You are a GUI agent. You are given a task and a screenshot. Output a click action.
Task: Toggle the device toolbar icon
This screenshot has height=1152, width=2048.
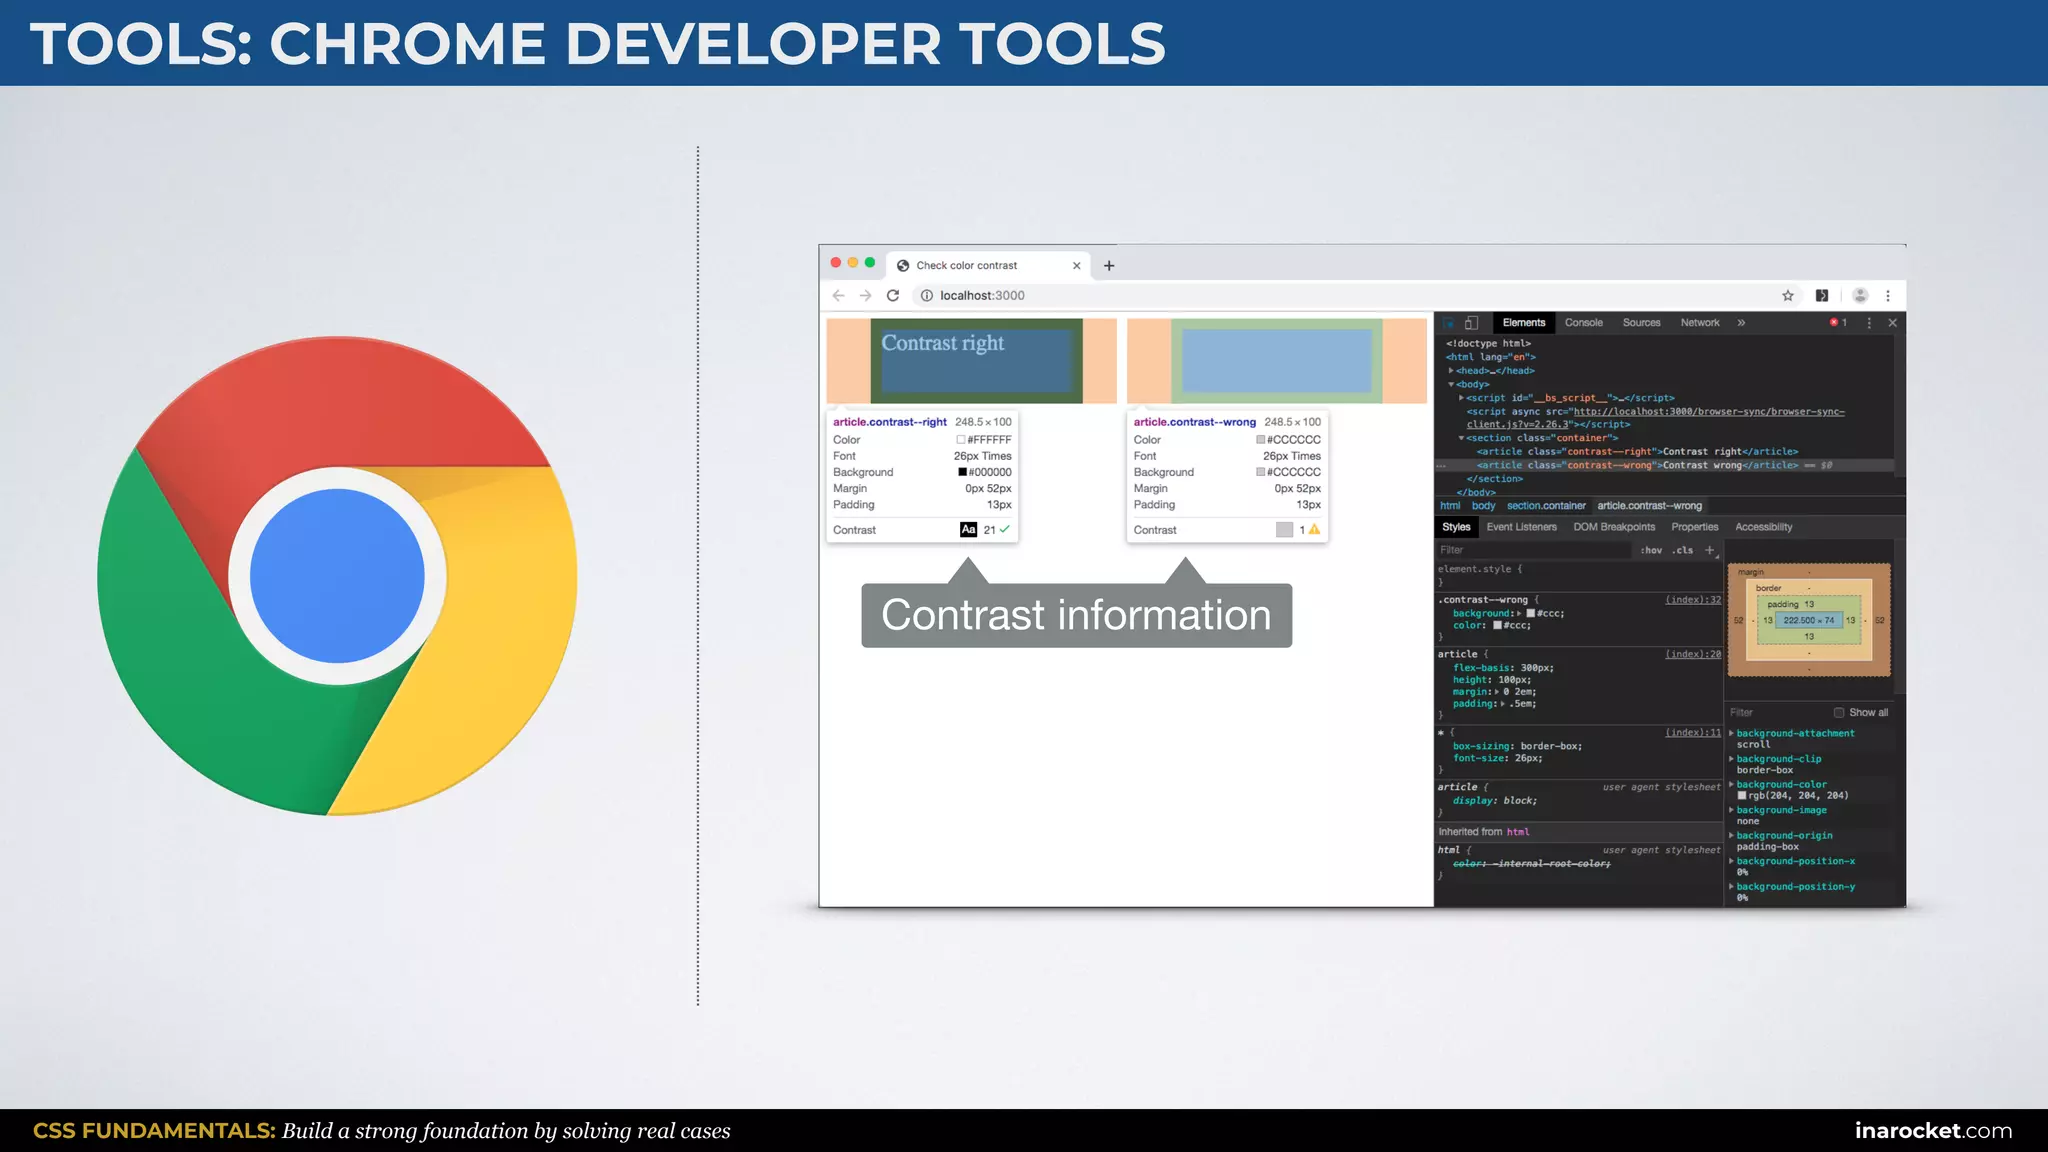click(x=1471, y=323)
